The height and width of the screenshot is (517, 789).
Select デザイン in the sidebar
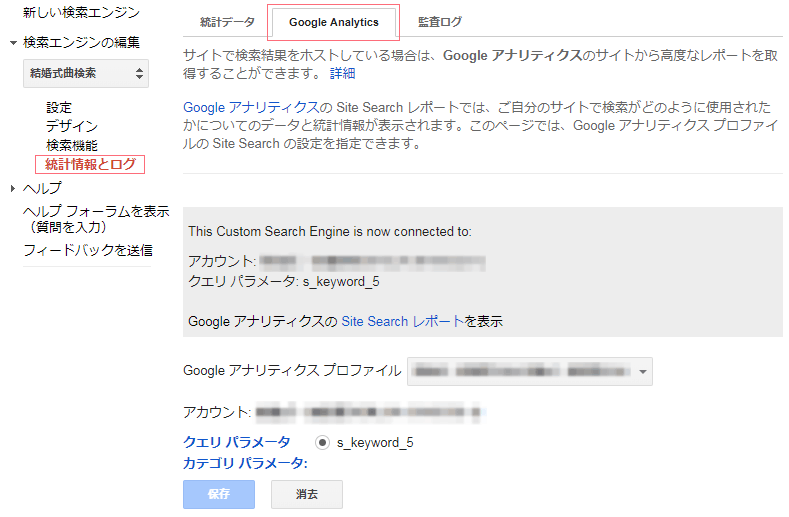(72, 126)
